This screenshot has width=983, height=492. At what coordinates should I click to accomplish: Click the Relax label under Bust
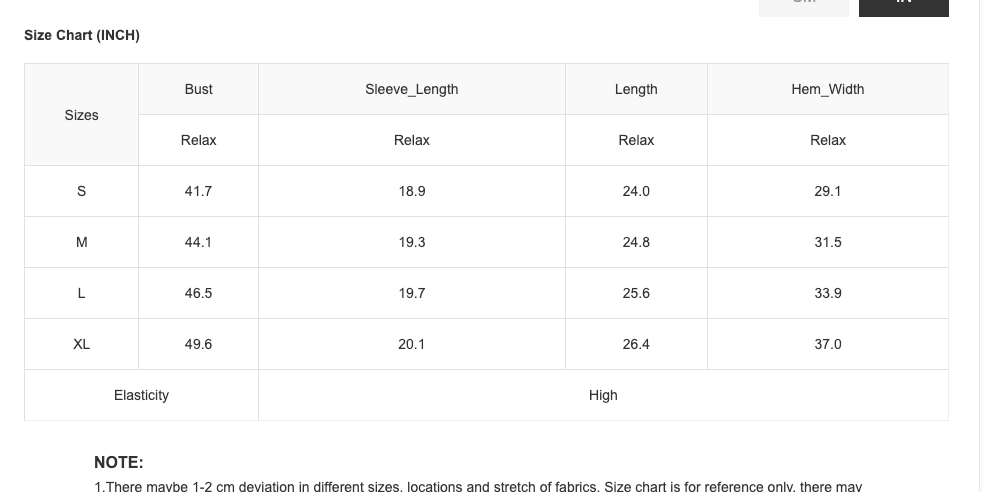[x=198, y=140]
